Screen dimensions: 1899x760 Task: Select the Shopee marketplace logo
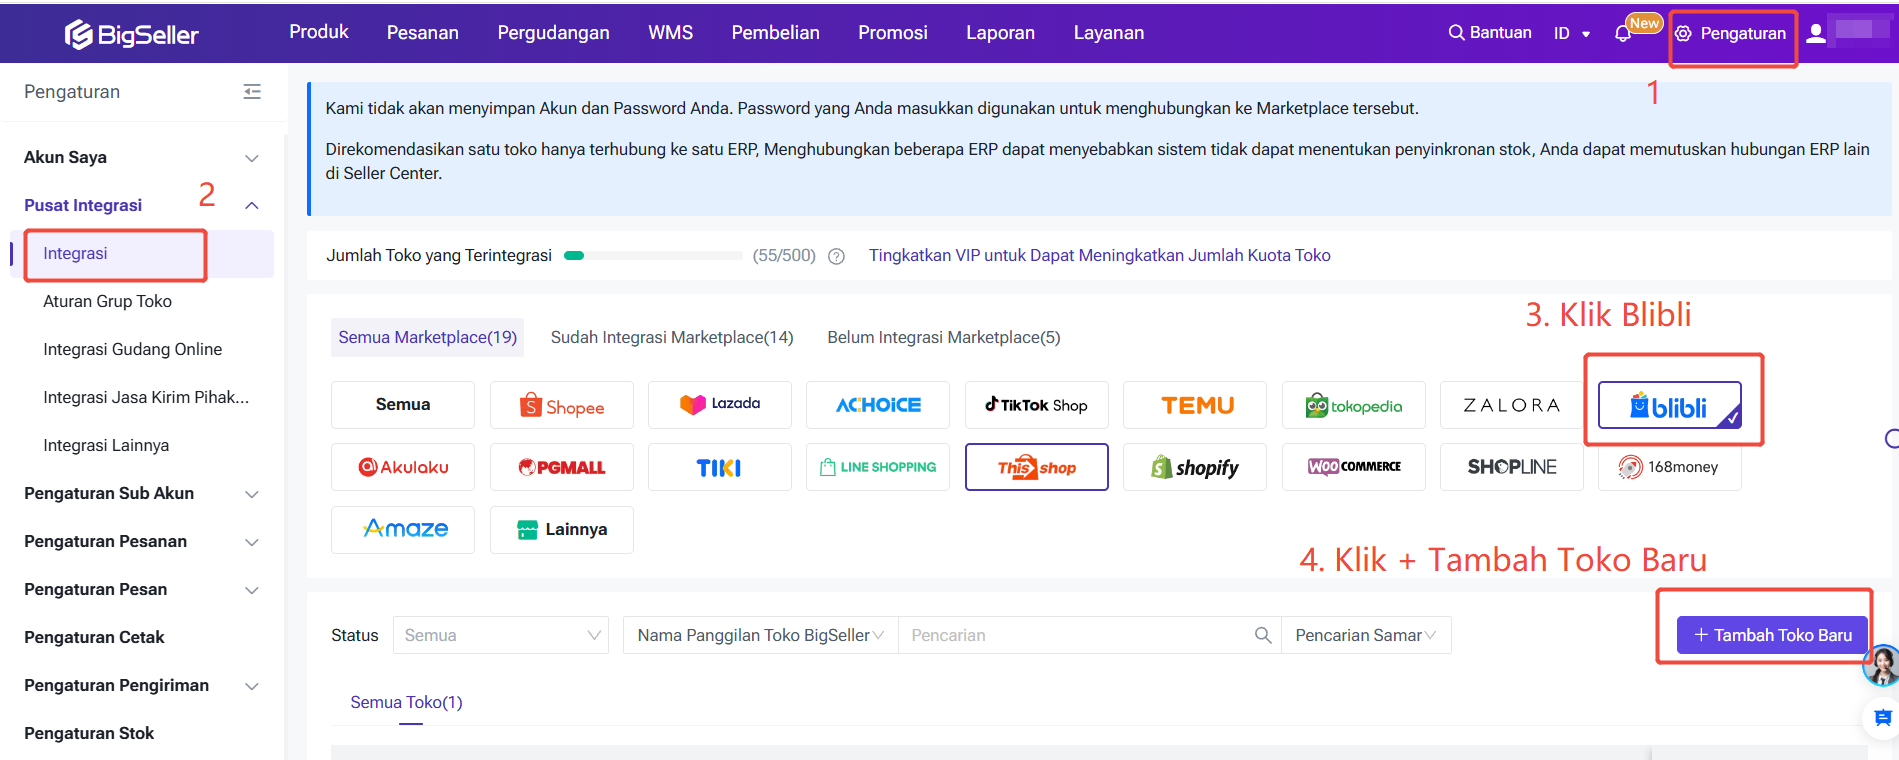point(561,405)
